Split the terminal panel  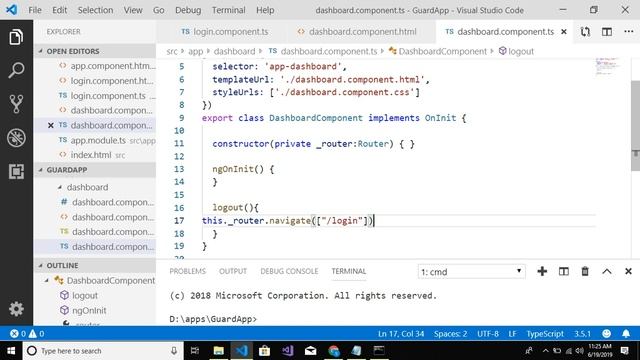pos(564,271)
